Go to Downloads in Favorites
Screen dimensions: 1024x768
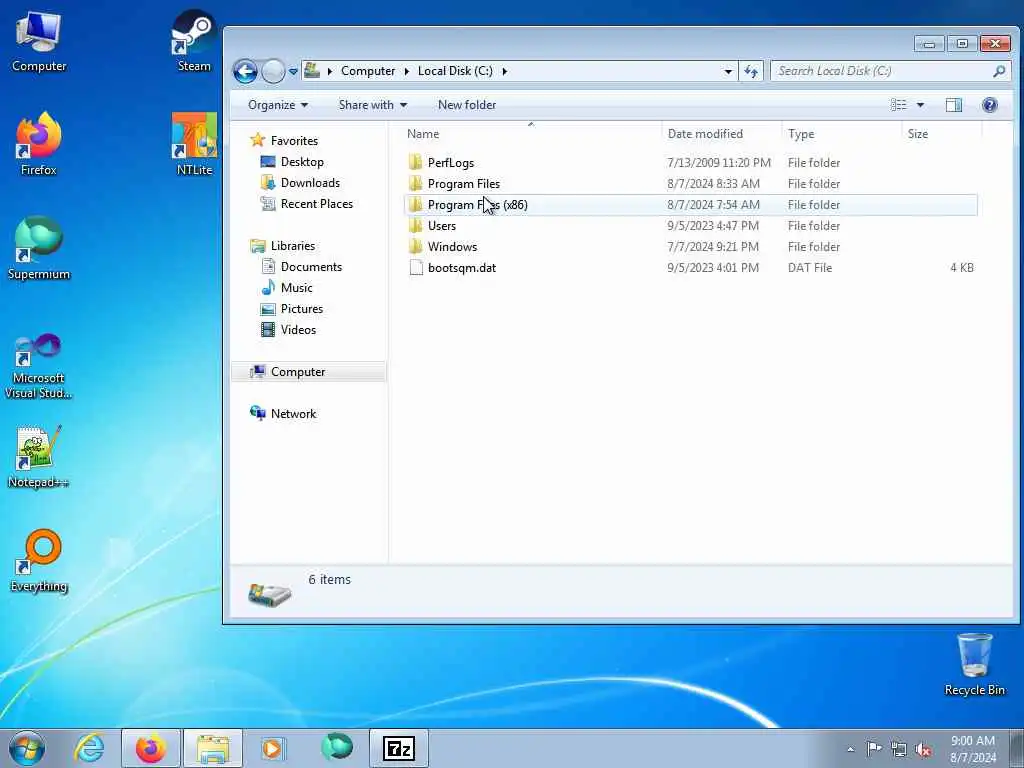(x=300, y=183)
